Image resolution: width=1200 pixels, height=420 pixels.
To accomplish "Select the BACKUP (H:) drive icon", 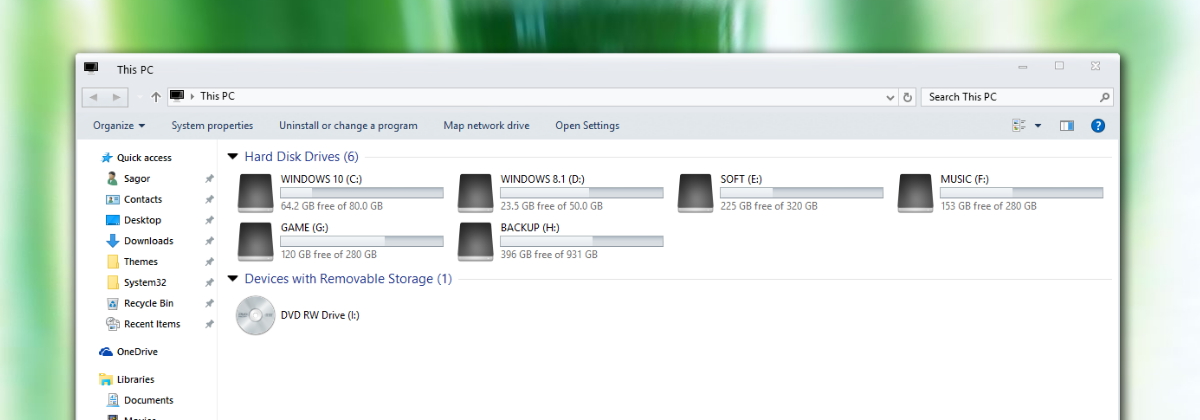I will 475,241.
